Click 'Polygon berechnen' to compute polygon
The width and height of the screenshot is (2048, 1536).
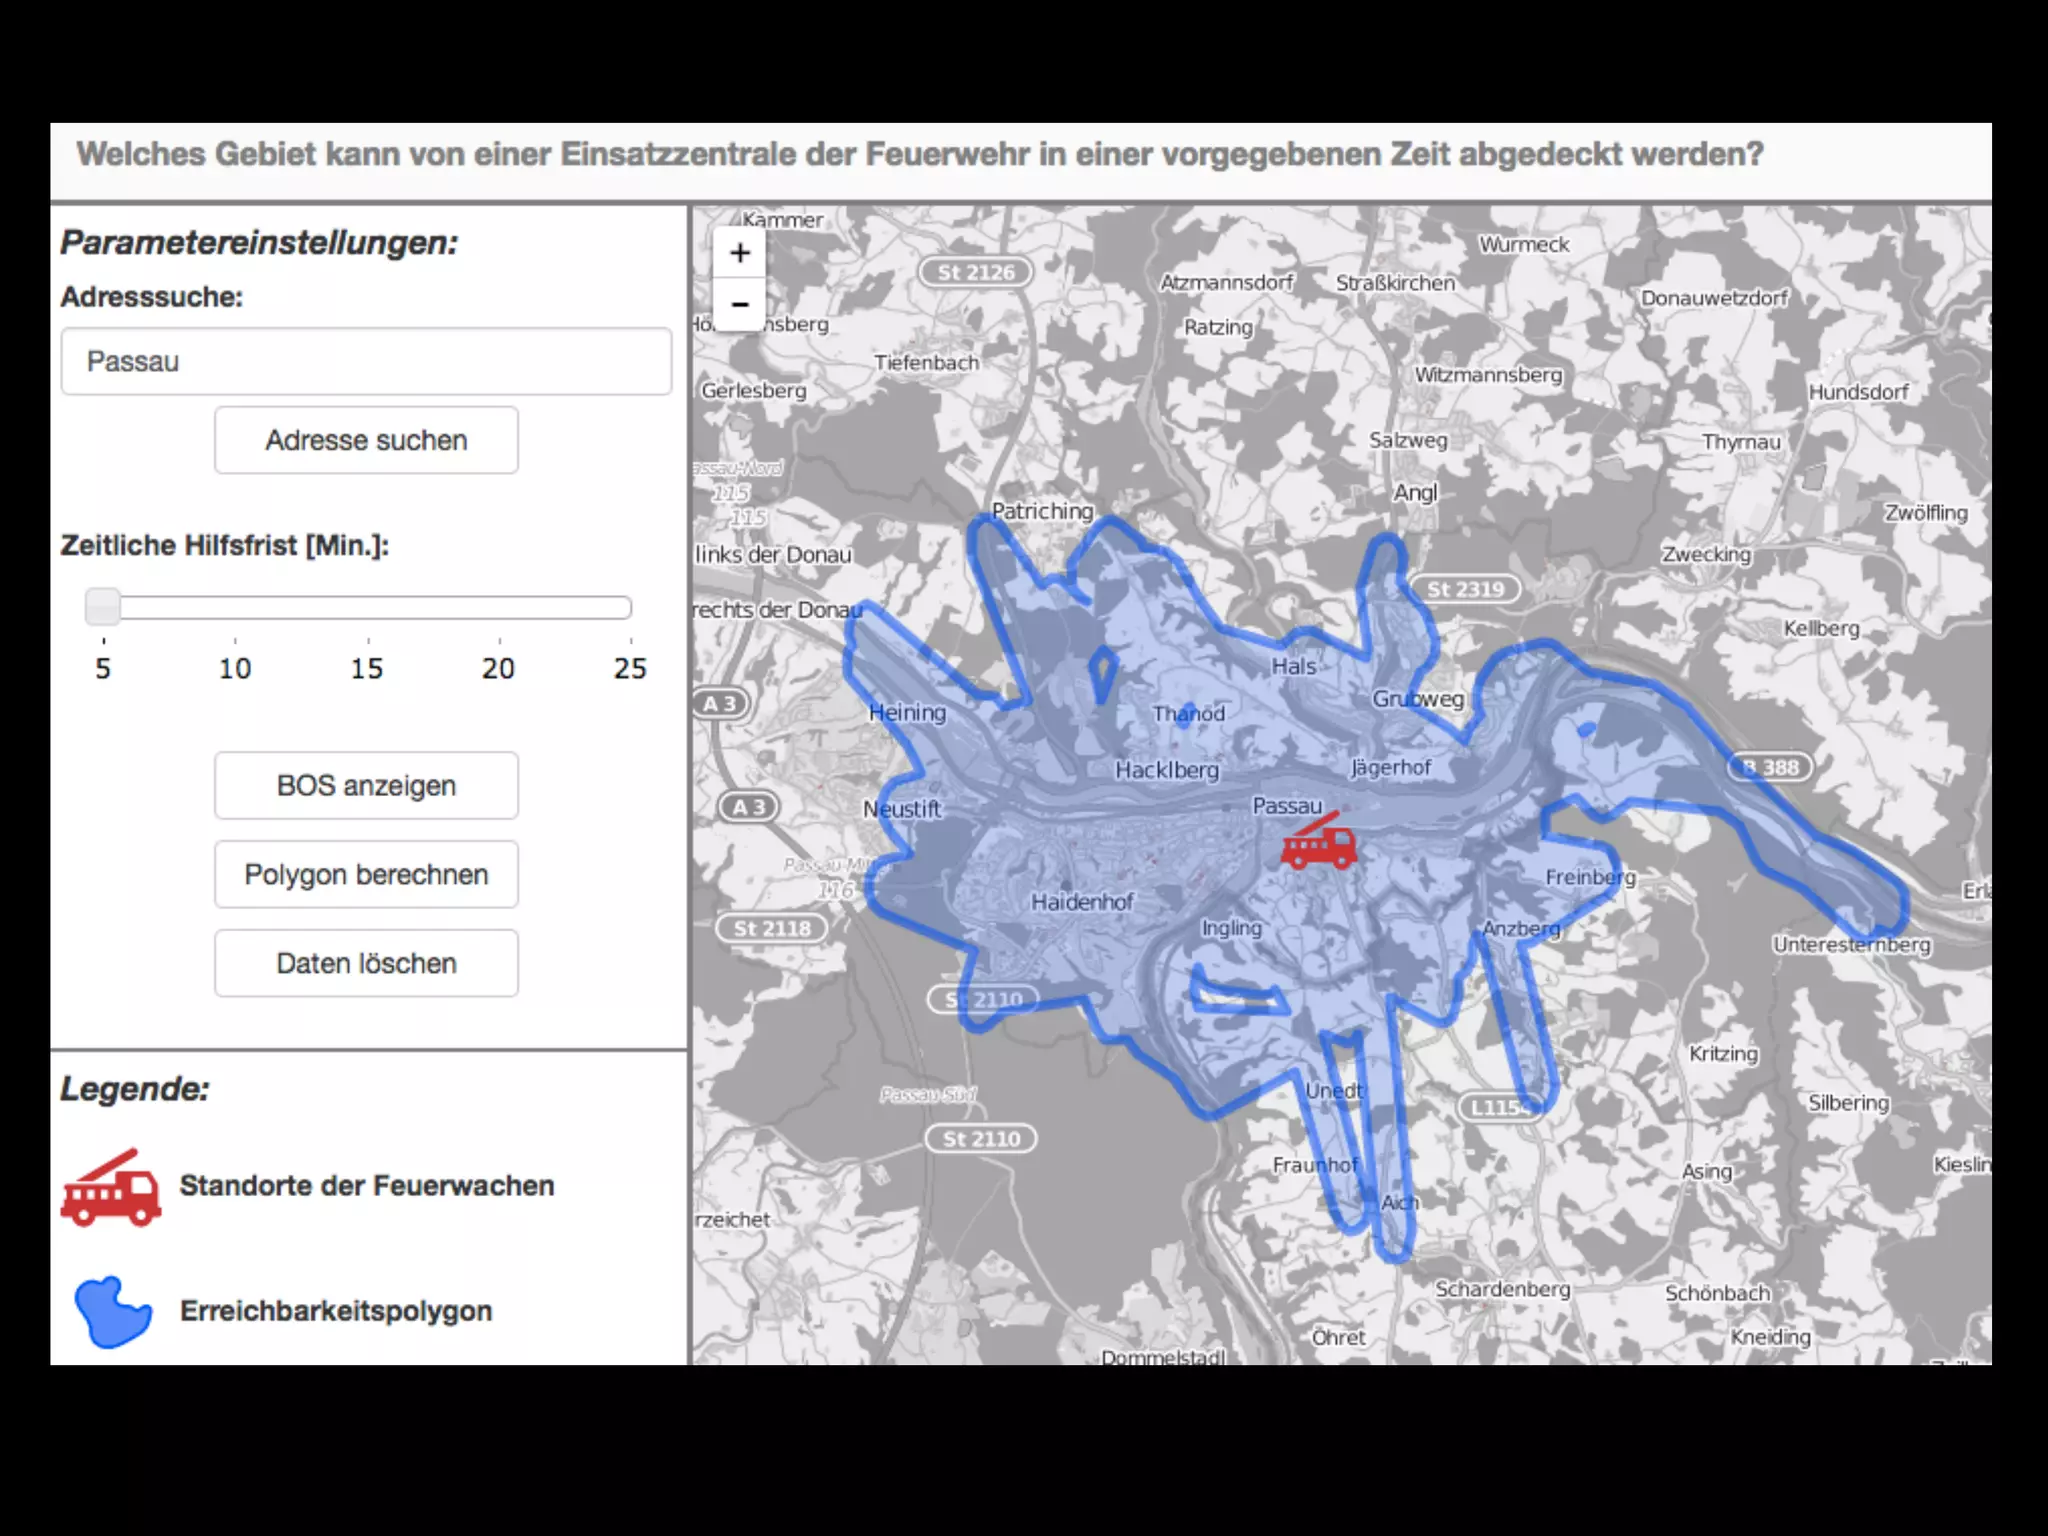(x=366, y=874)
